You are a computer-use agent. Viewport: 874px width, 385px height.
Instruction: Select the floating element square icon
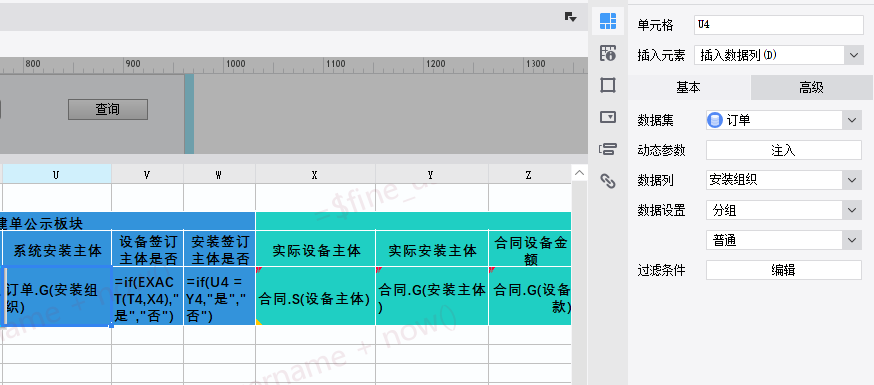[608, 85]
